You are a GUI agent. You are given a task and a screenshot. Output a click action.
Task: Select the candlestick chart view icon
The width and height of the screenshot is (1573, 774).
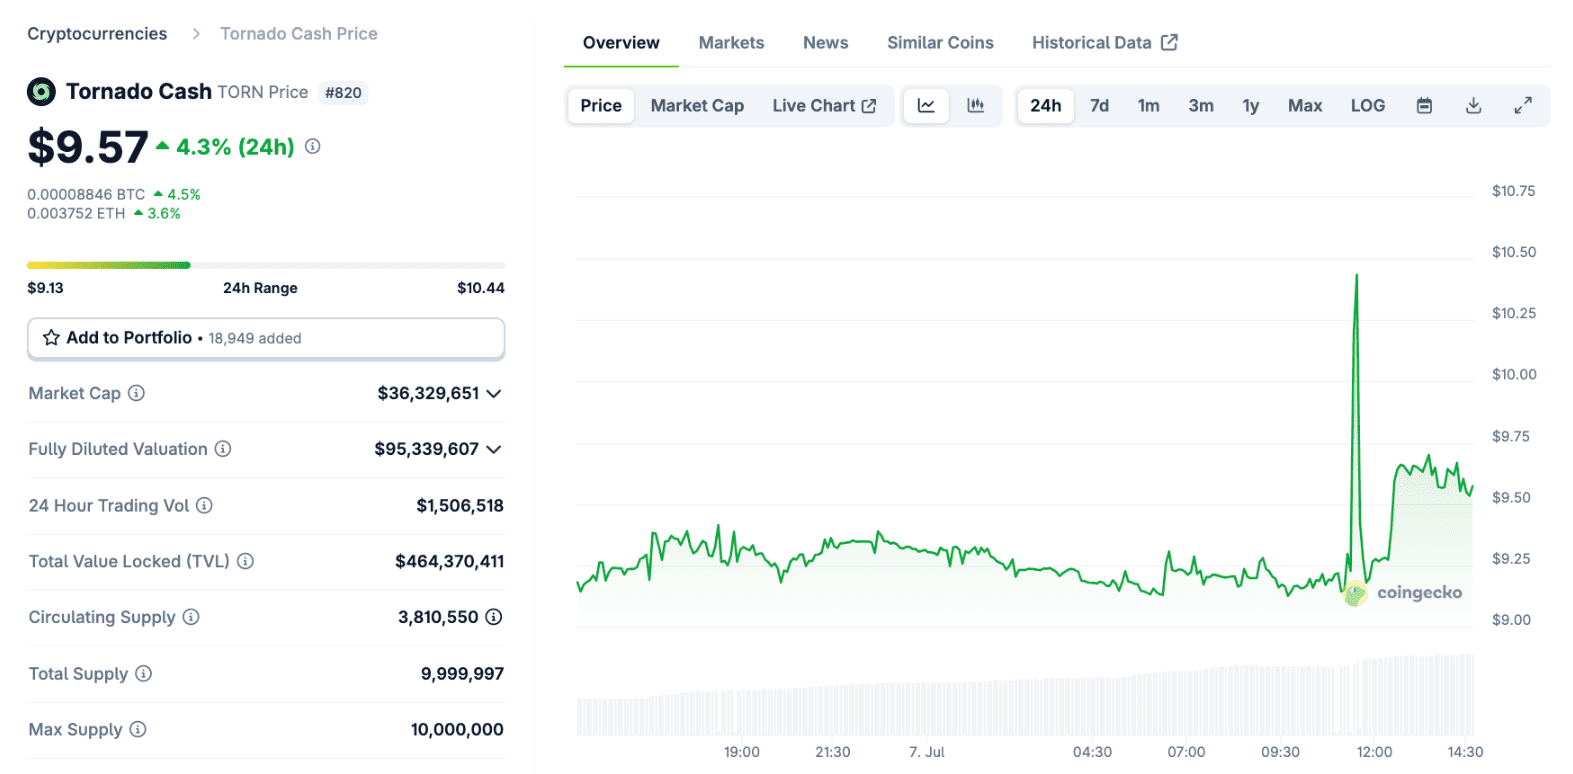tap(976, 105)
